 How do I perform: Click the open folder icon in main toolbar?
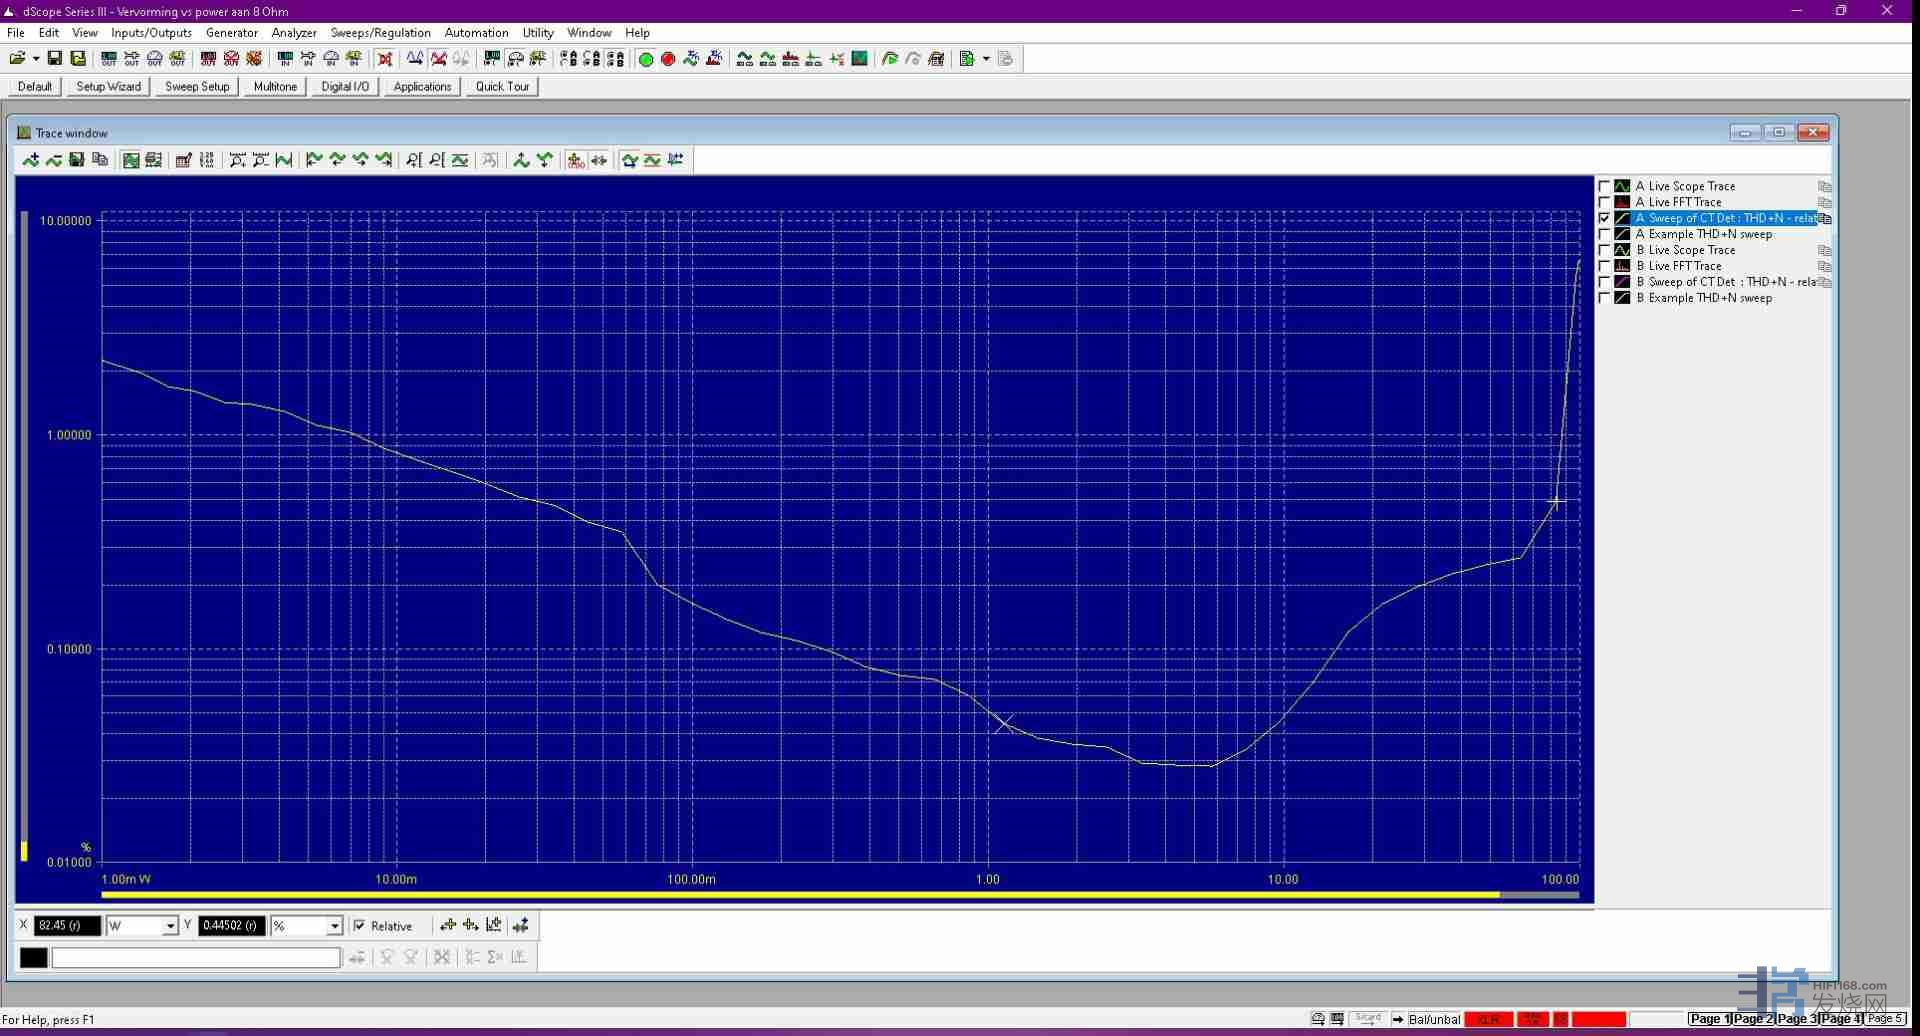[x=17, y=59]
